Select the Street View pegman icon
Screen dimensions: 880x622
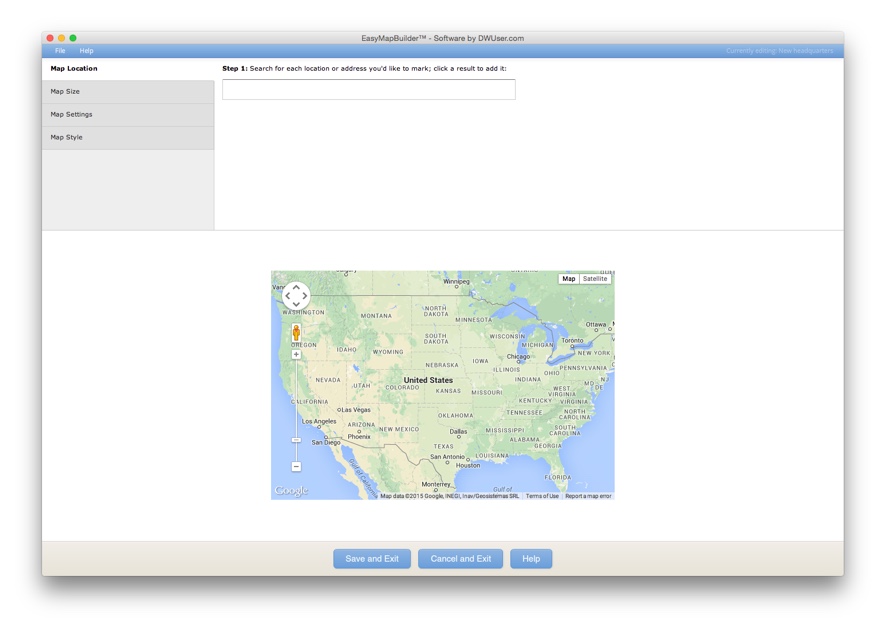pos(296,331)
